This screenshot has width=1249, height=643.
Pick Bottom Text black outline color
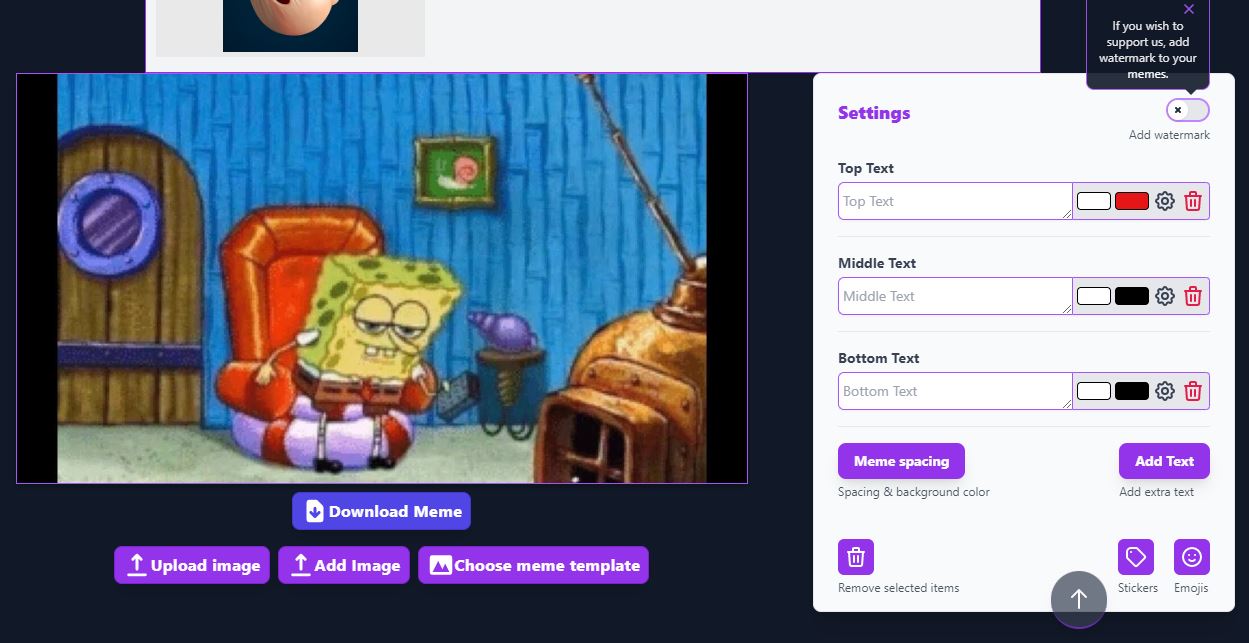(1132, 391)
